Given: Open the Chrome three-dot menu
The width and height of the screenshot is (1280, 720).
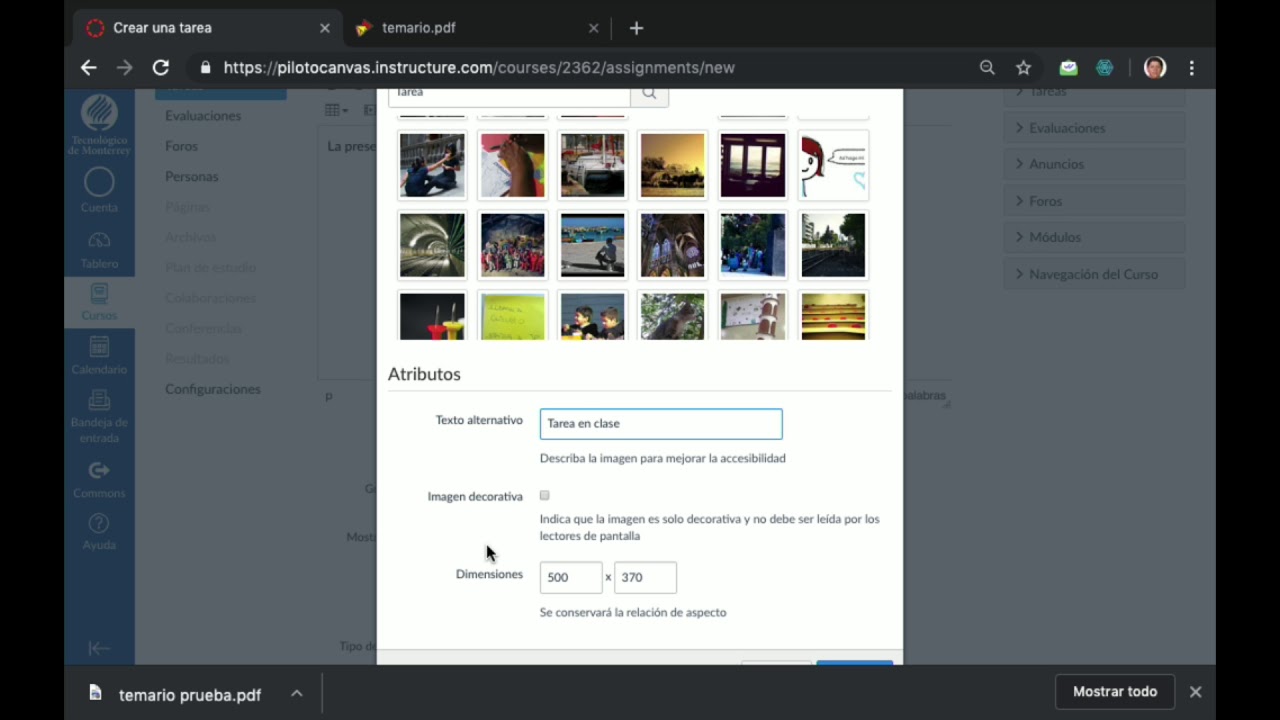Looking at the screenshot, I should tap(1191, 68).
